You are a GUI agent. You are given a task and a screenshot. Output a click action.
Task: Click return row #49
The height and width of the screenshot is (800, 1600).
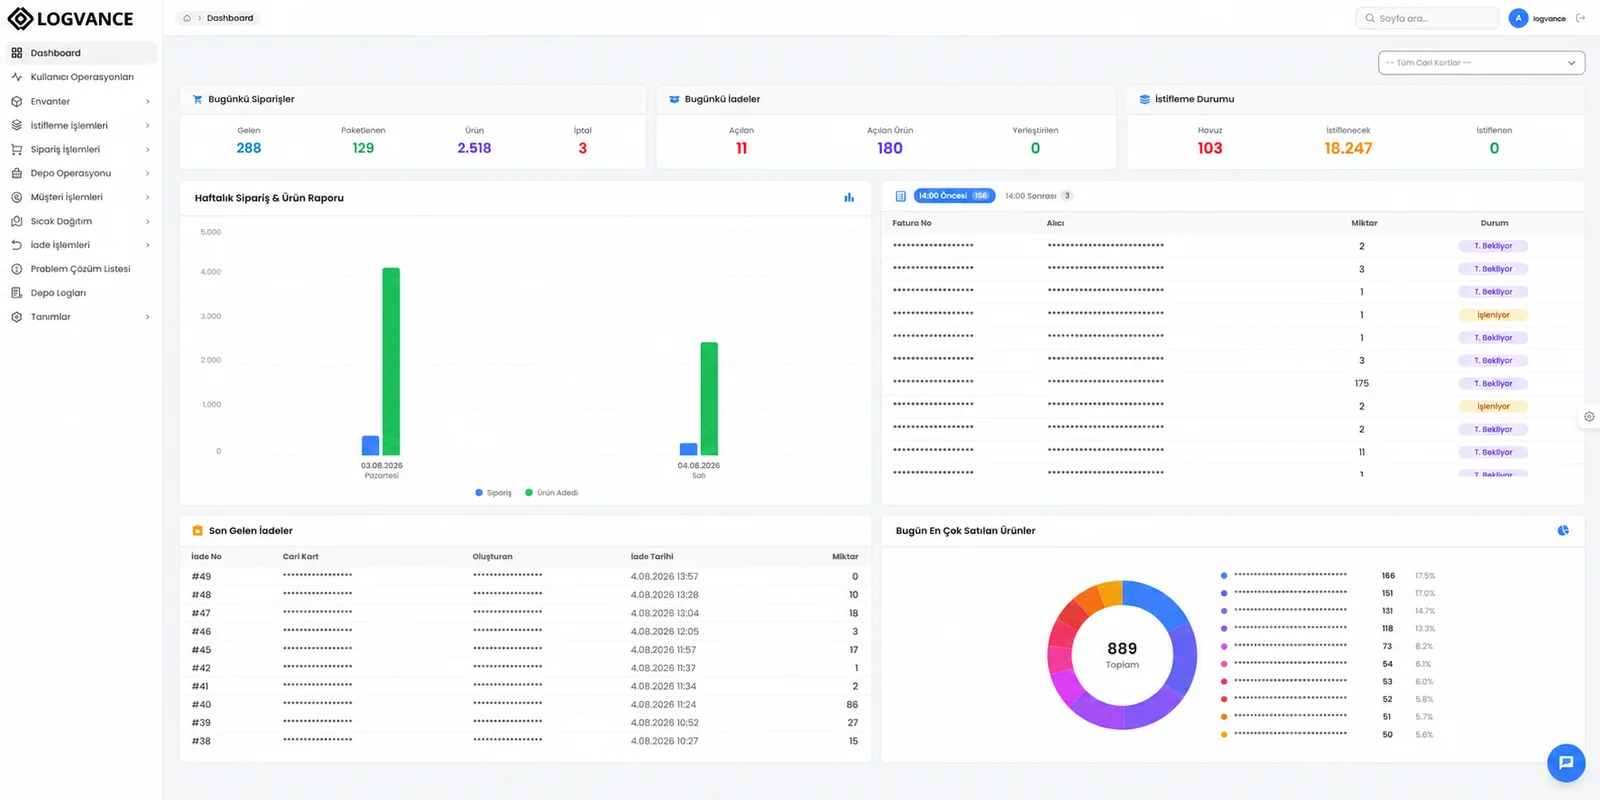525,577
